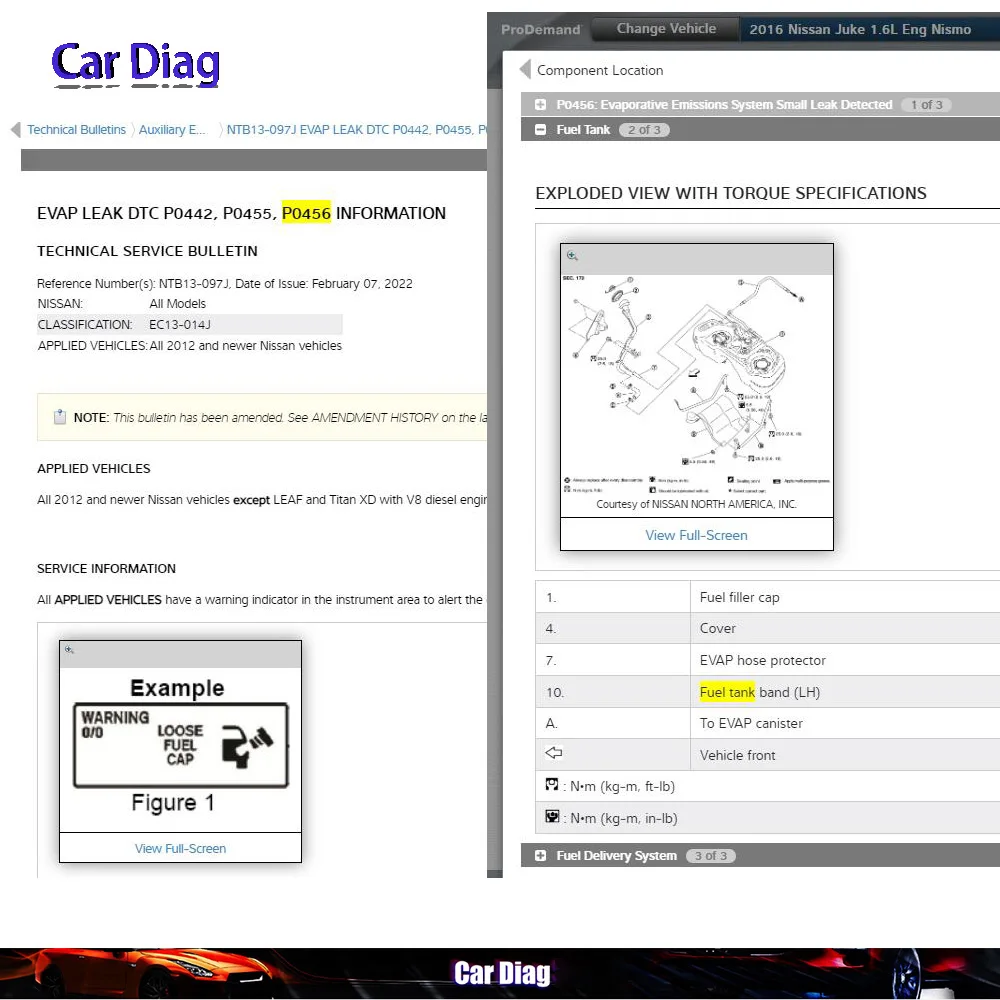
Task: Select the APPLIED VEHICLES heading
Action: 94,468
